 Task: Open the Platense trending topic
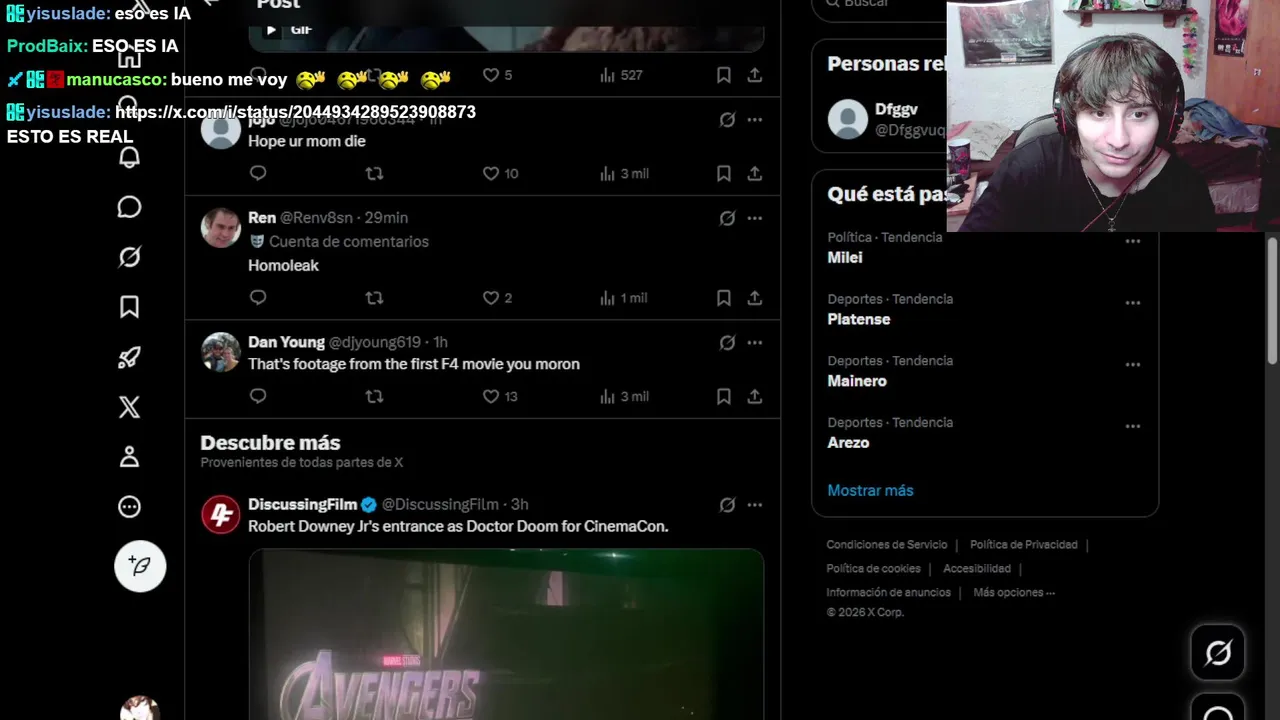point(859,320)
